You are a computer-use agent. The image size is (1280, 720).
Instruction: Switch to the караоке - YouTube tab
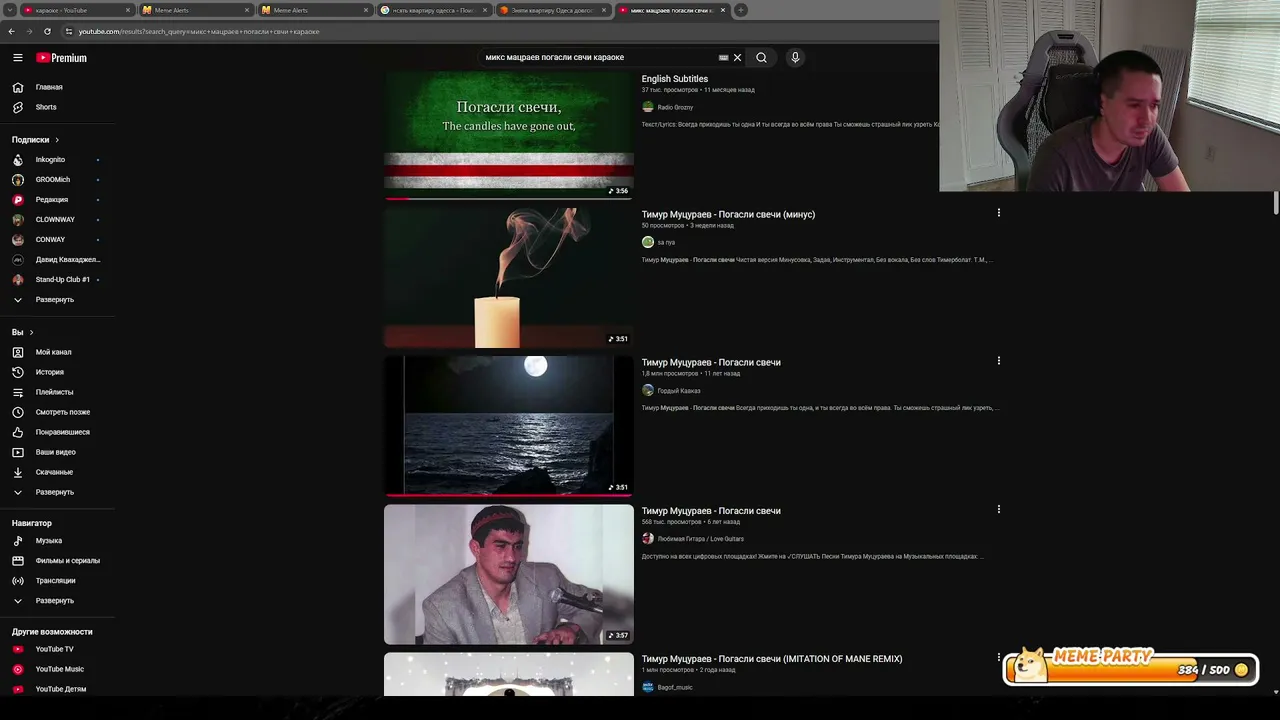tap(77, 10)
